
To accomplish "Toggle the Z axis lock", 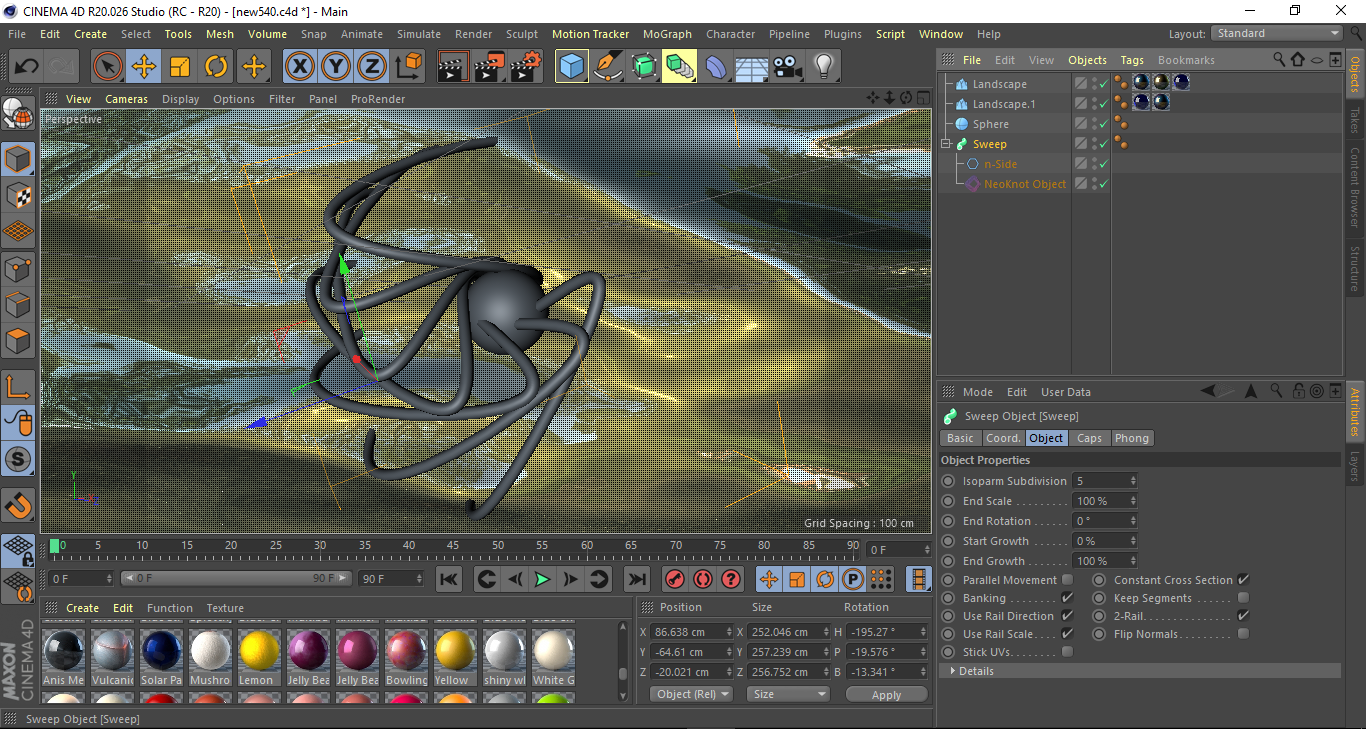I will tap(372, 67).
